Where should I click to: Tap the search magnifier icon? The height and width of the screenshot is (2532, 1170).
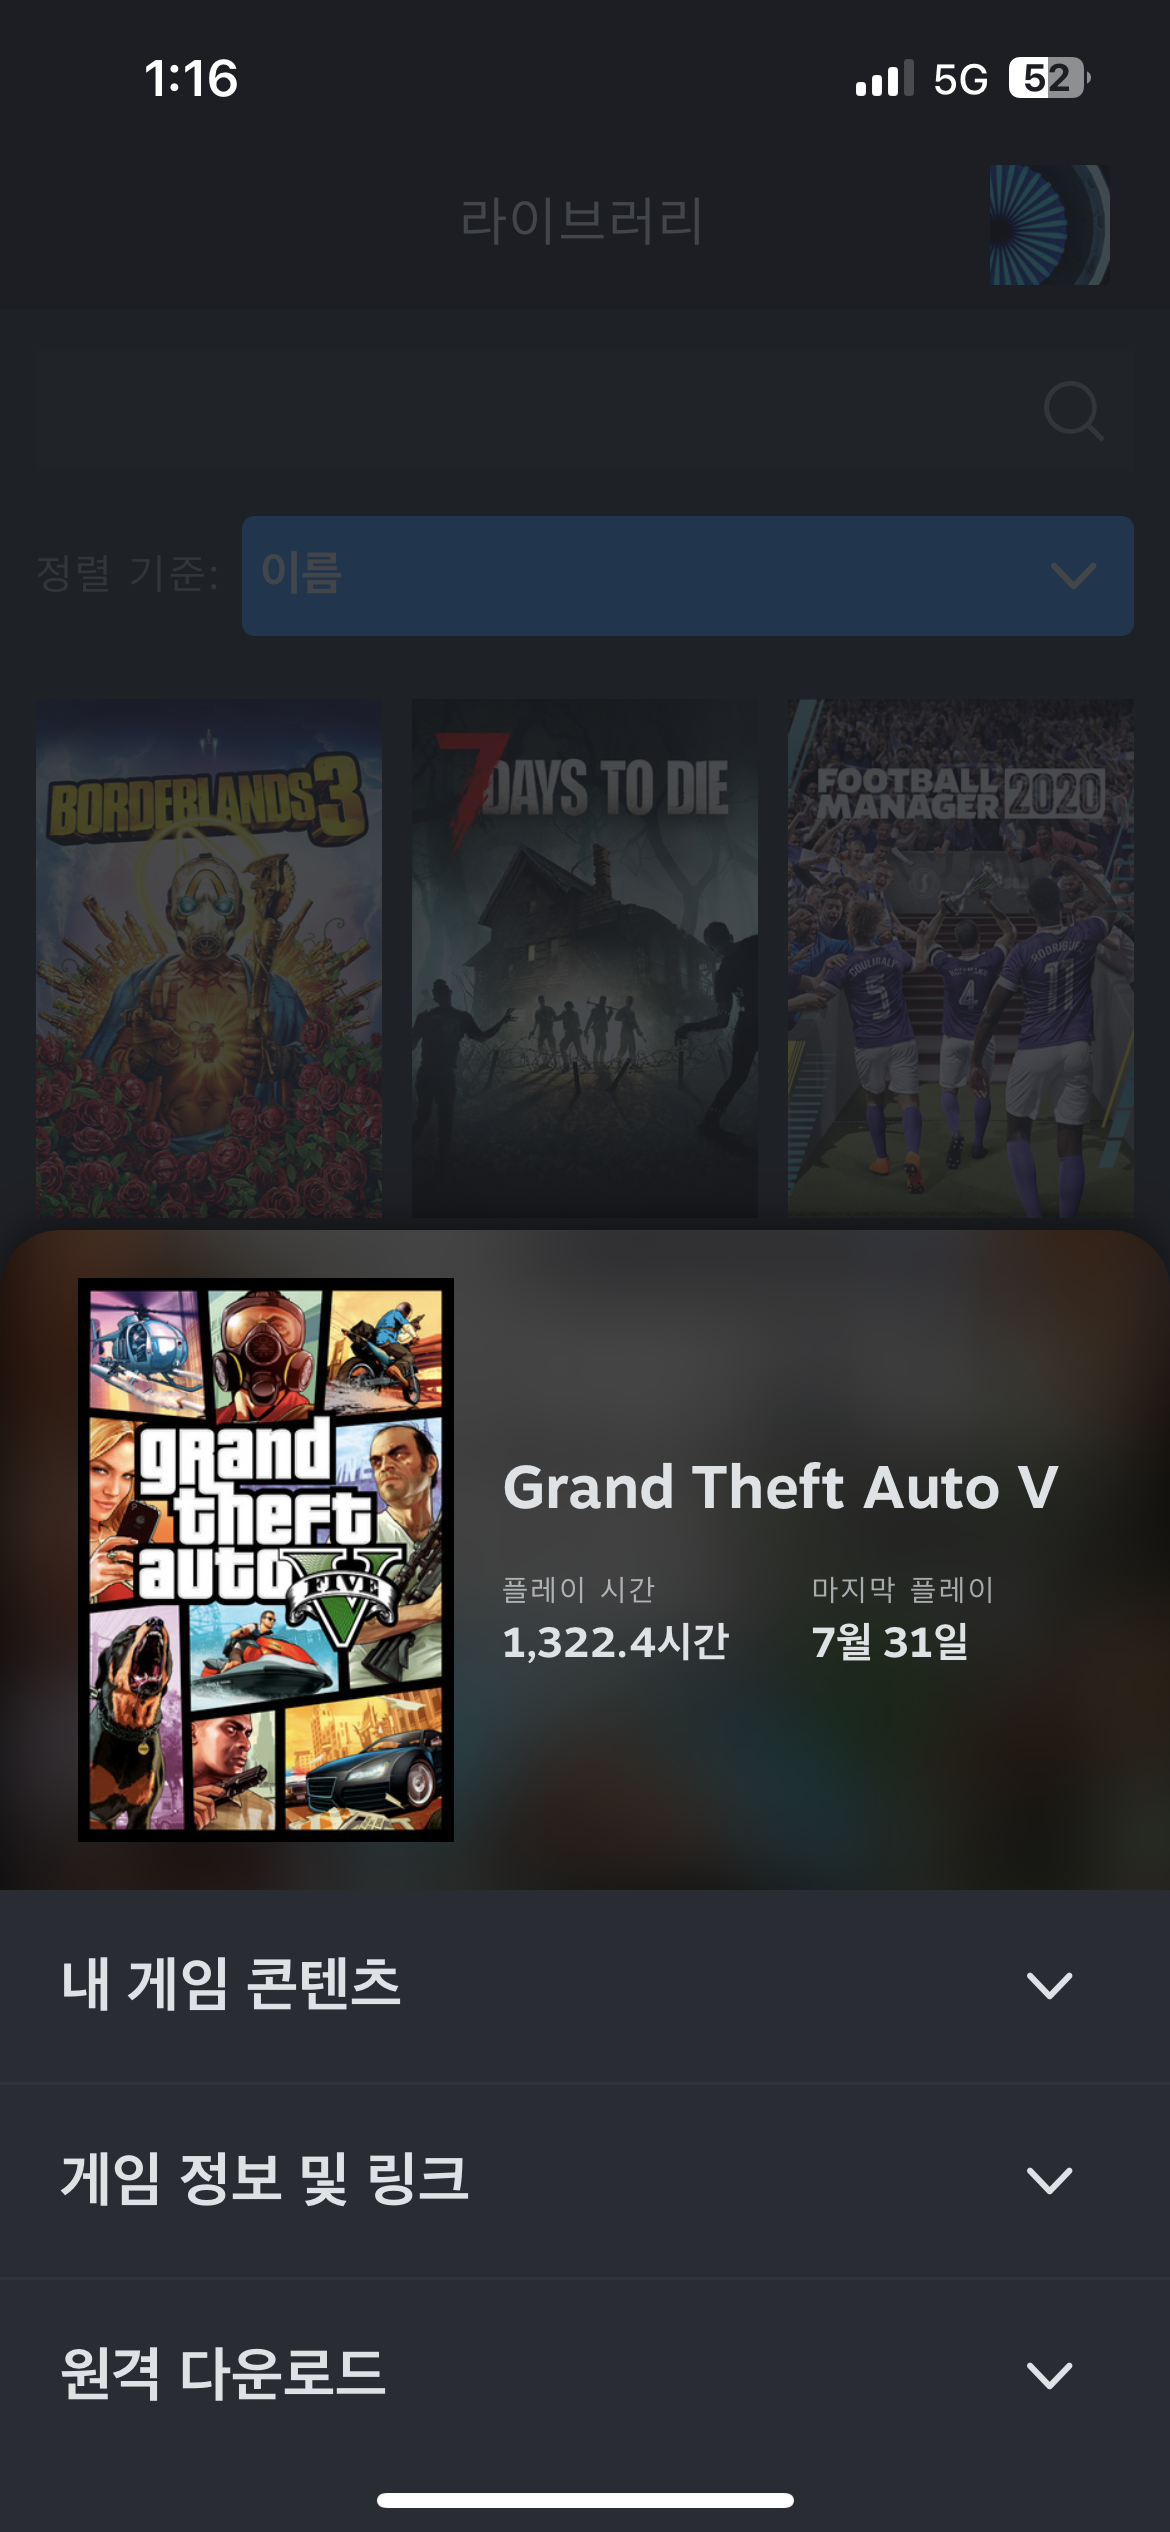pos(1073,411)
